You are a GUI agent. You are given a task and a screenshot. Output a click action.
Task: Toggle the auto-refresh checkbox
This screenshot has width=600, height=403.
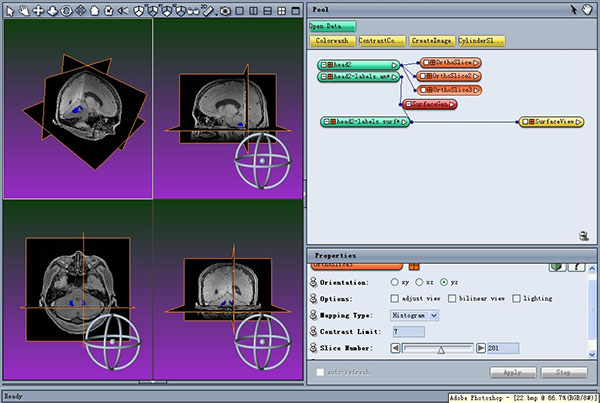320,372
